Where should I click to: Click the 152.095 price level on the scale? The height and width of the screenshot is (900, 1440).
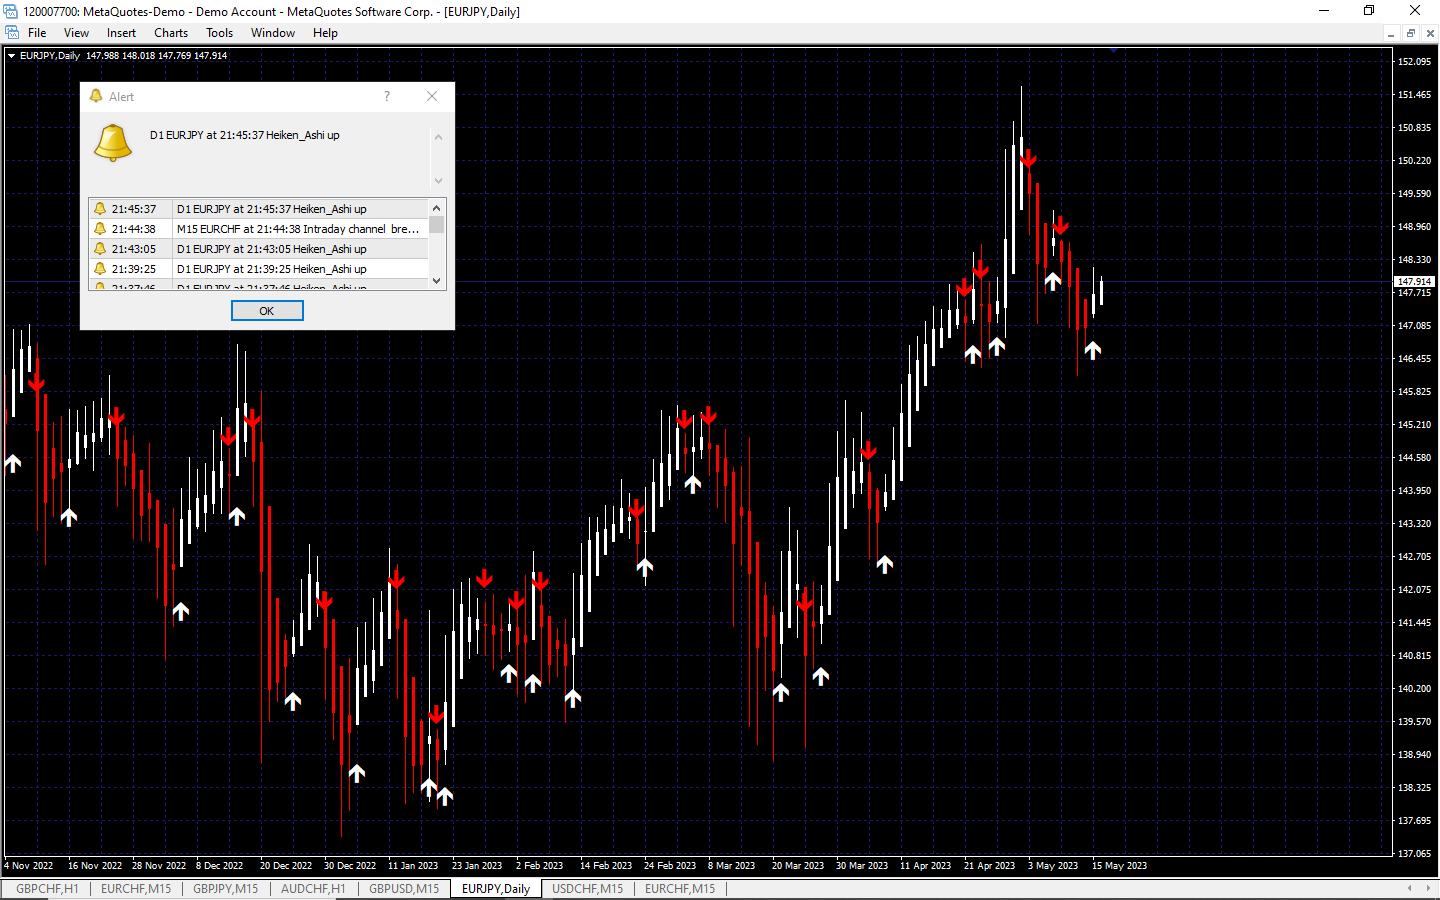tap(1414, 62)
